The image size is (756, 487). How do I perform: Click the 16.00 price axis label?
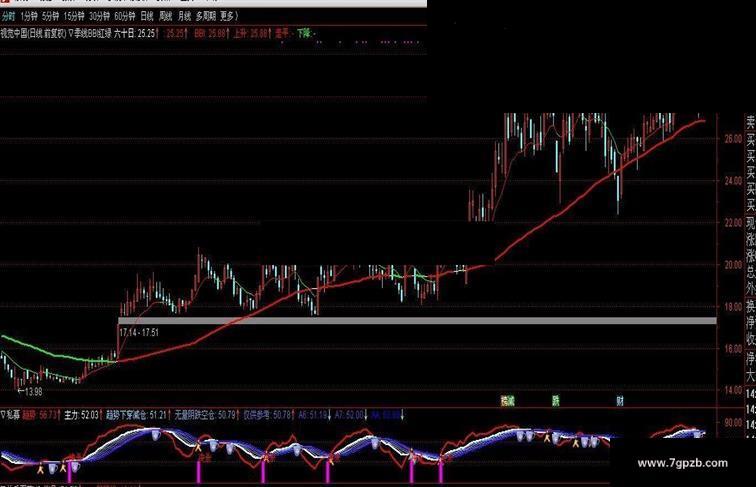pyautogui.click(x=733, y=349)
